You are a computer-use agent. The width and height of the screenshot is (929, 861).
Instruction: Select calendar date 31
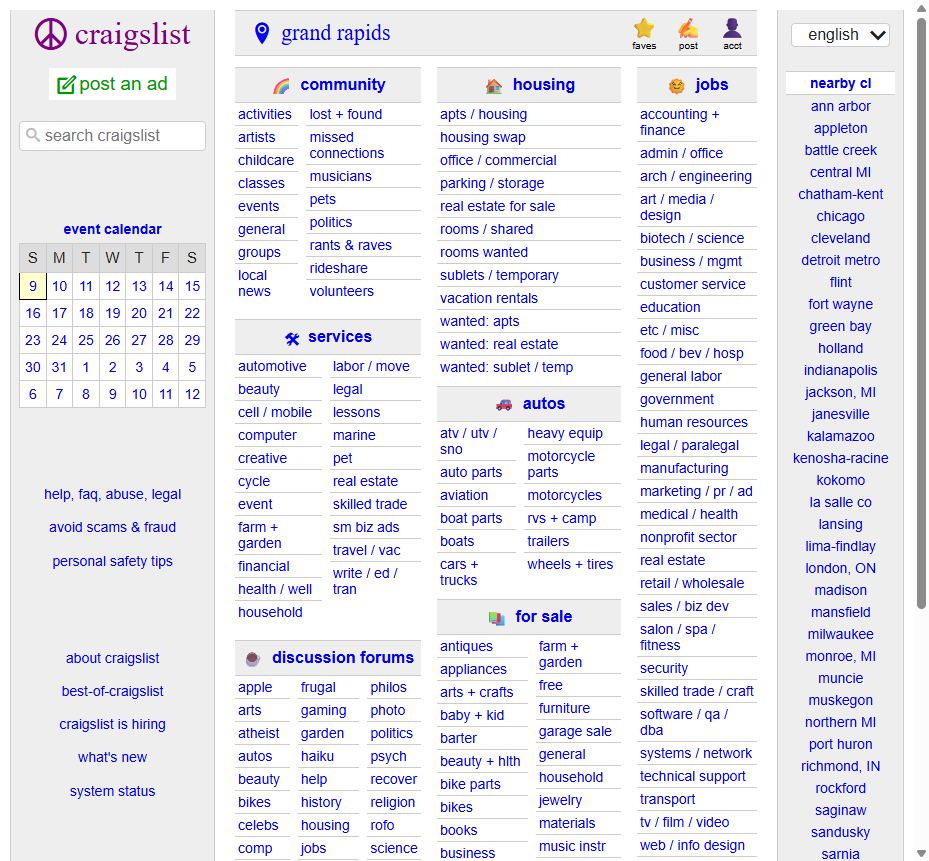coord(59,367)
